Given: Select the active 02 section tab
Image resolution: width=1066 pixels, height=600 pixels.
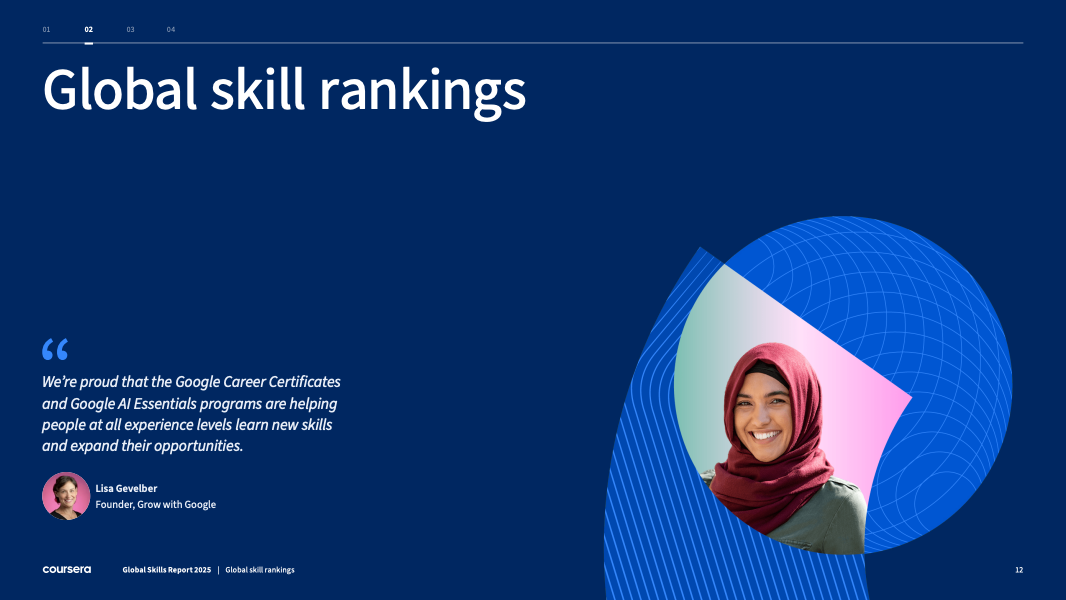Looking at the screenshot, I should 89,30.
